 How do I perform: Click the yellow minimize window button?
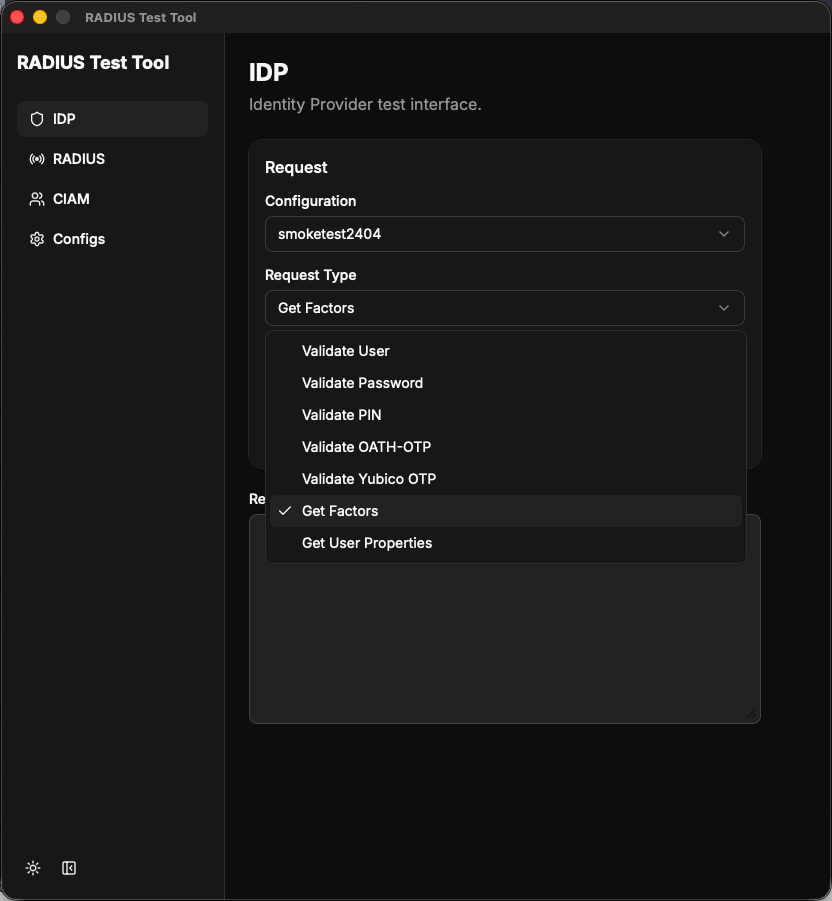(x=40, y=17)
